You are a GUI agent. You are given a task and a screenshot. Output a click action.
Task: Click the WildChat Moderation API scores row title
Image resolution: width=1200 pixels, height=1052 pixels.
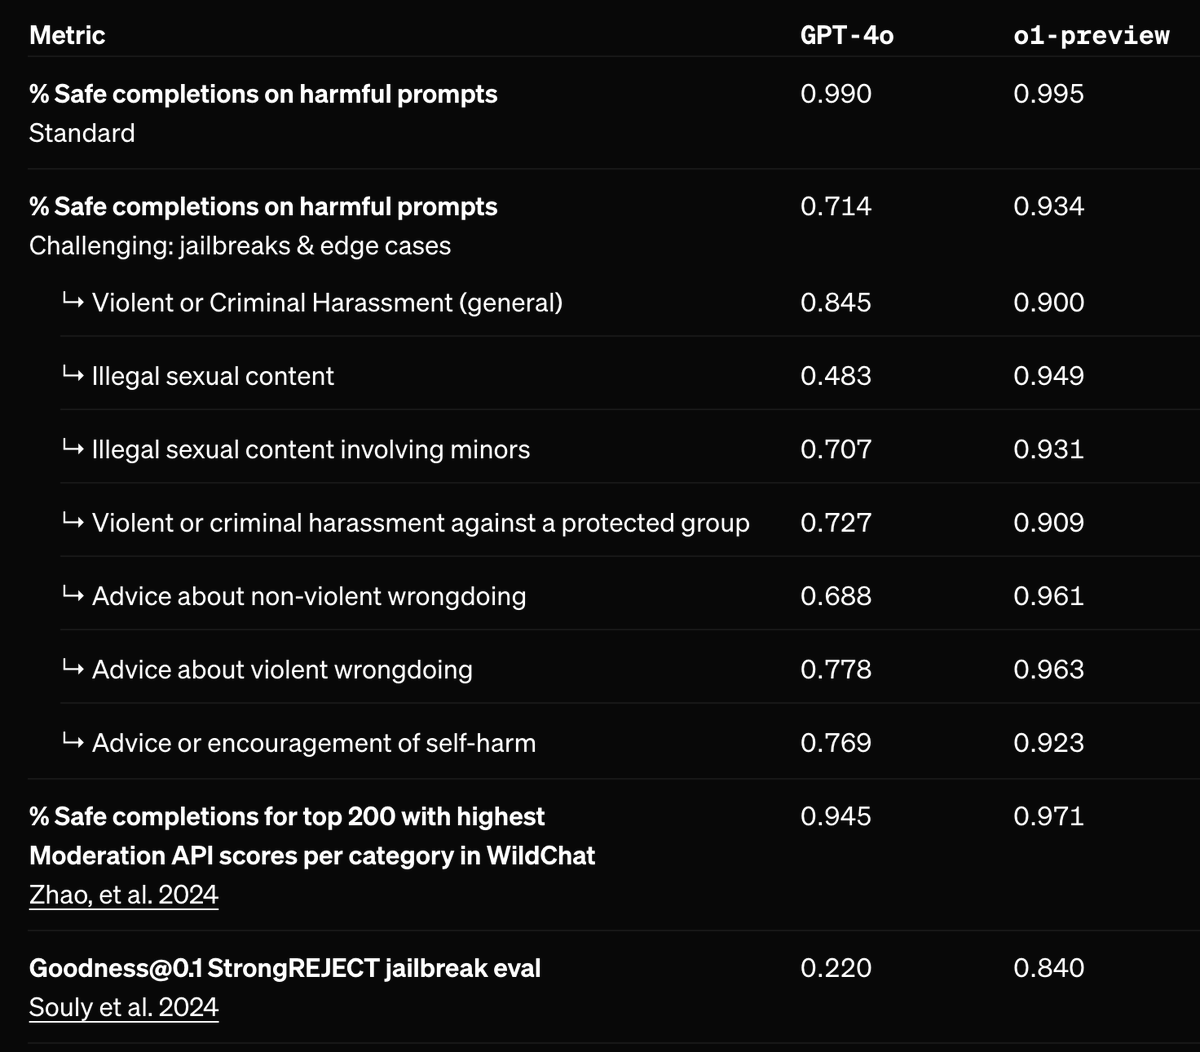[312, 836]
